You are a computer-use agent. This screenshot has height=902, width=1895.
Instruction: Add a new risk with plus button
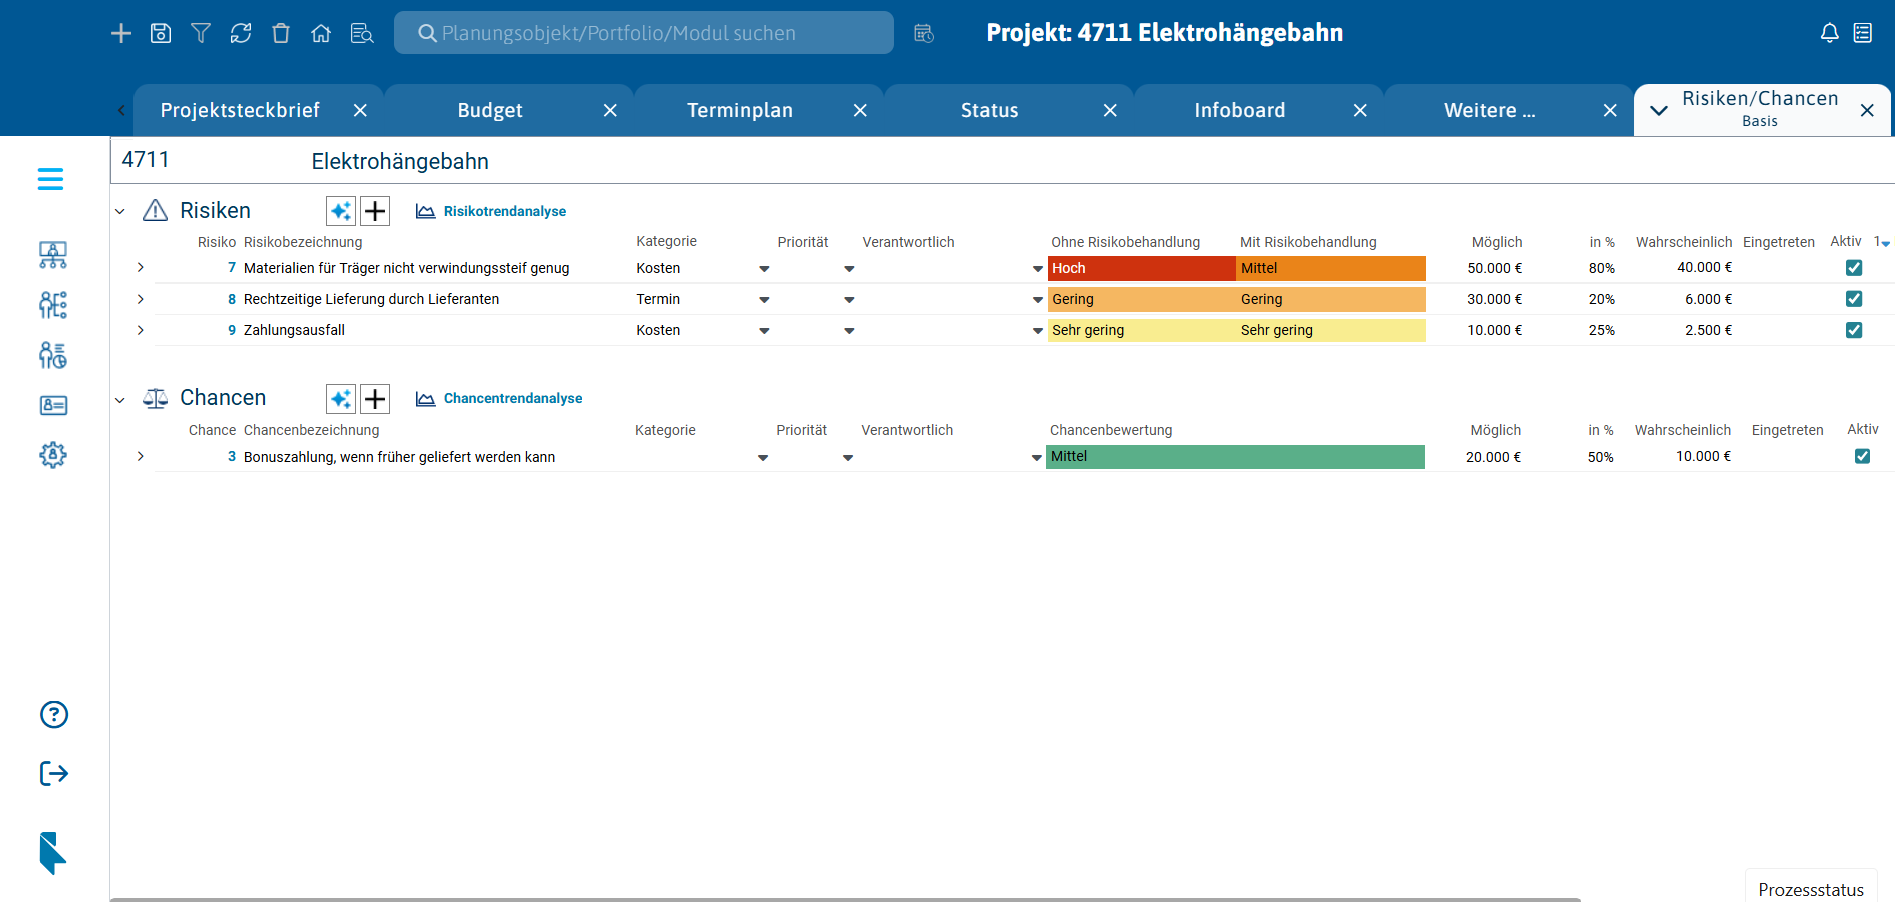click(x=375, y=211)
